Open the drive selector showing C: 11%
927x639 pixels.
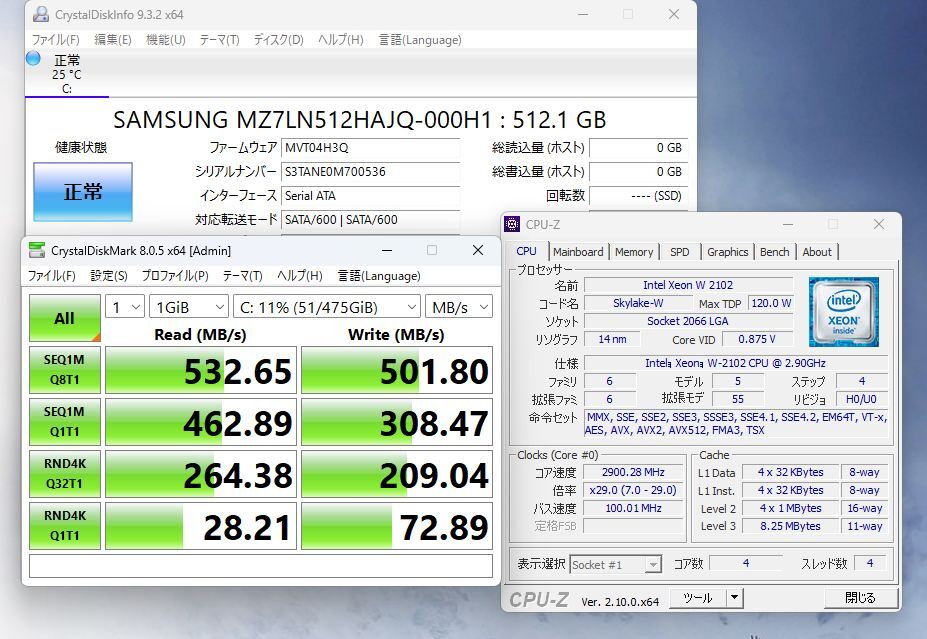(x=327, y=307)
